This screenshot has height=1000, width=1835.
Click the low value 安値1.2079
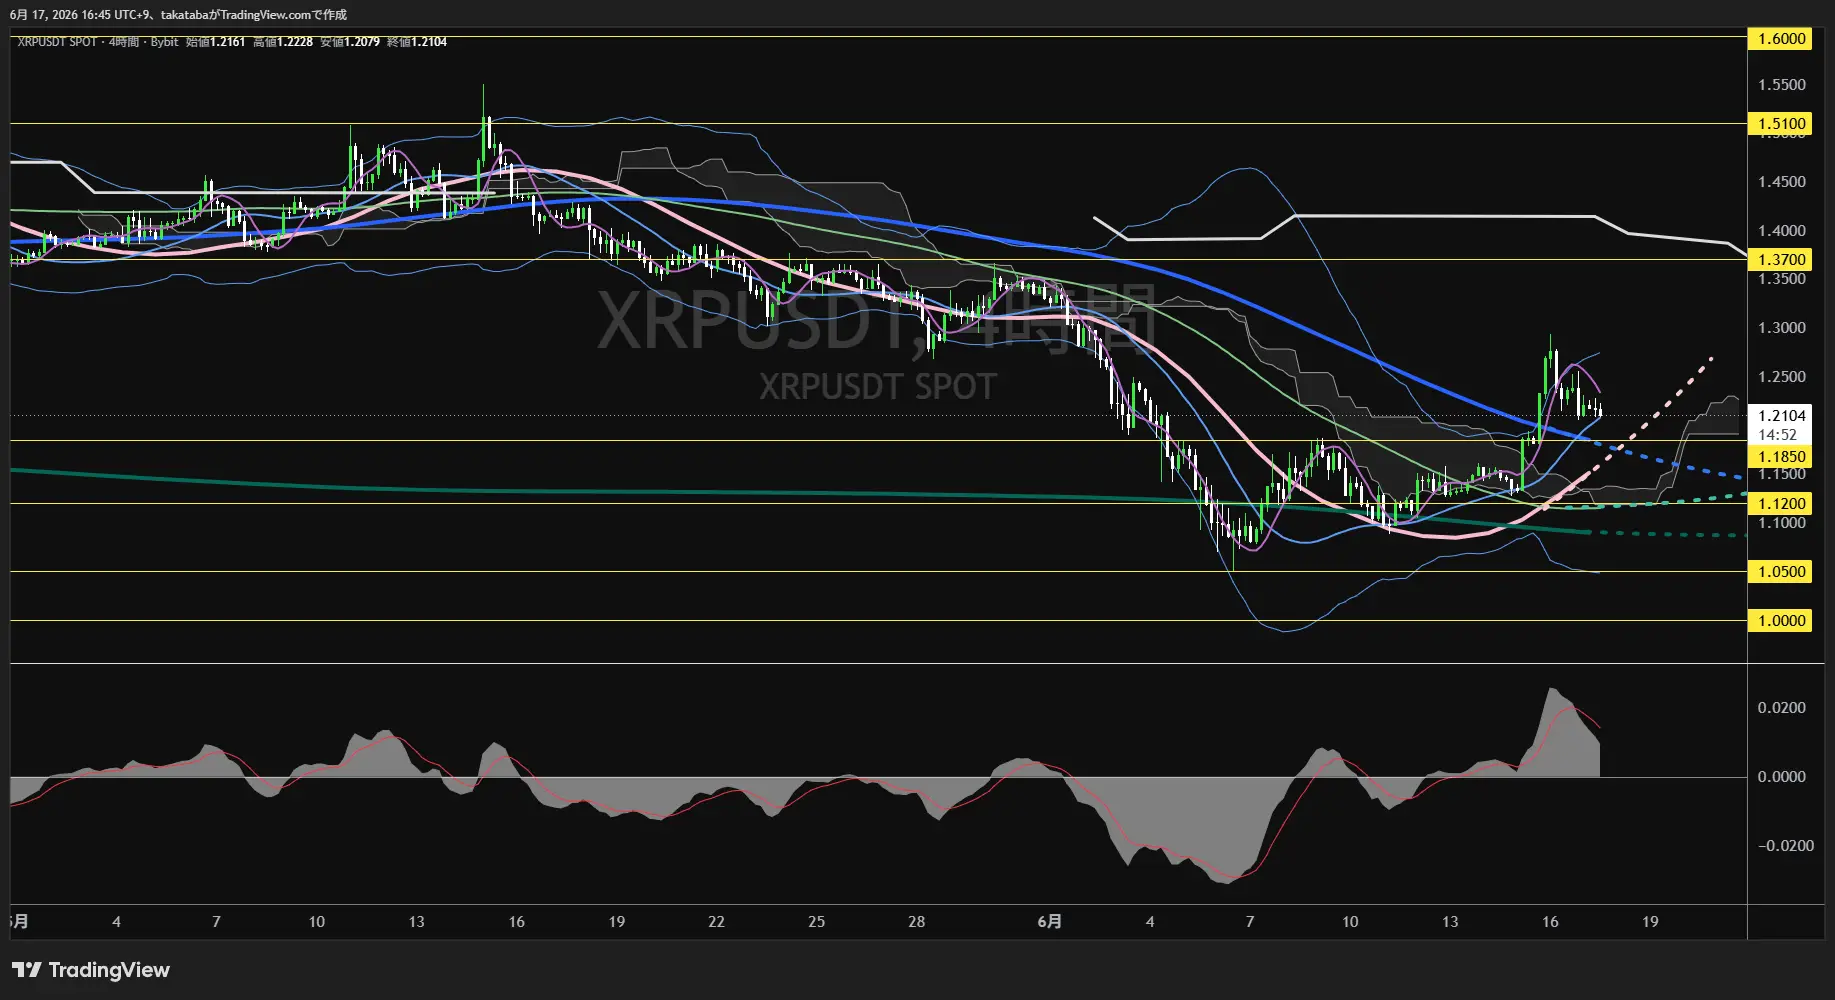coord(350,42)
